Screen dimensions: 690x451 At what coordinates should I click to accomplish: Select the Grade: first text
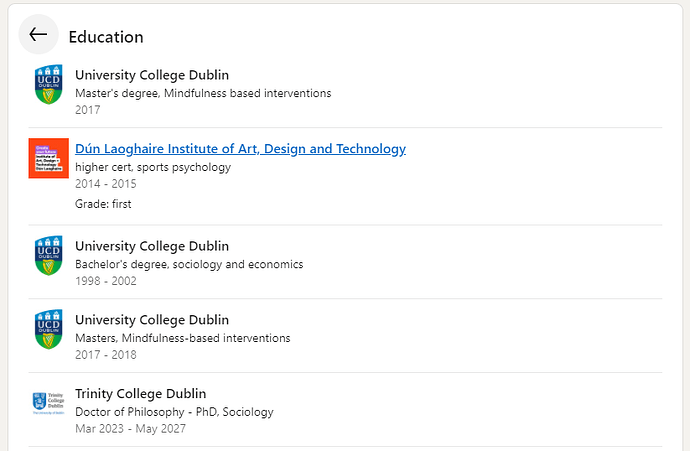click(x=103, y=204)
